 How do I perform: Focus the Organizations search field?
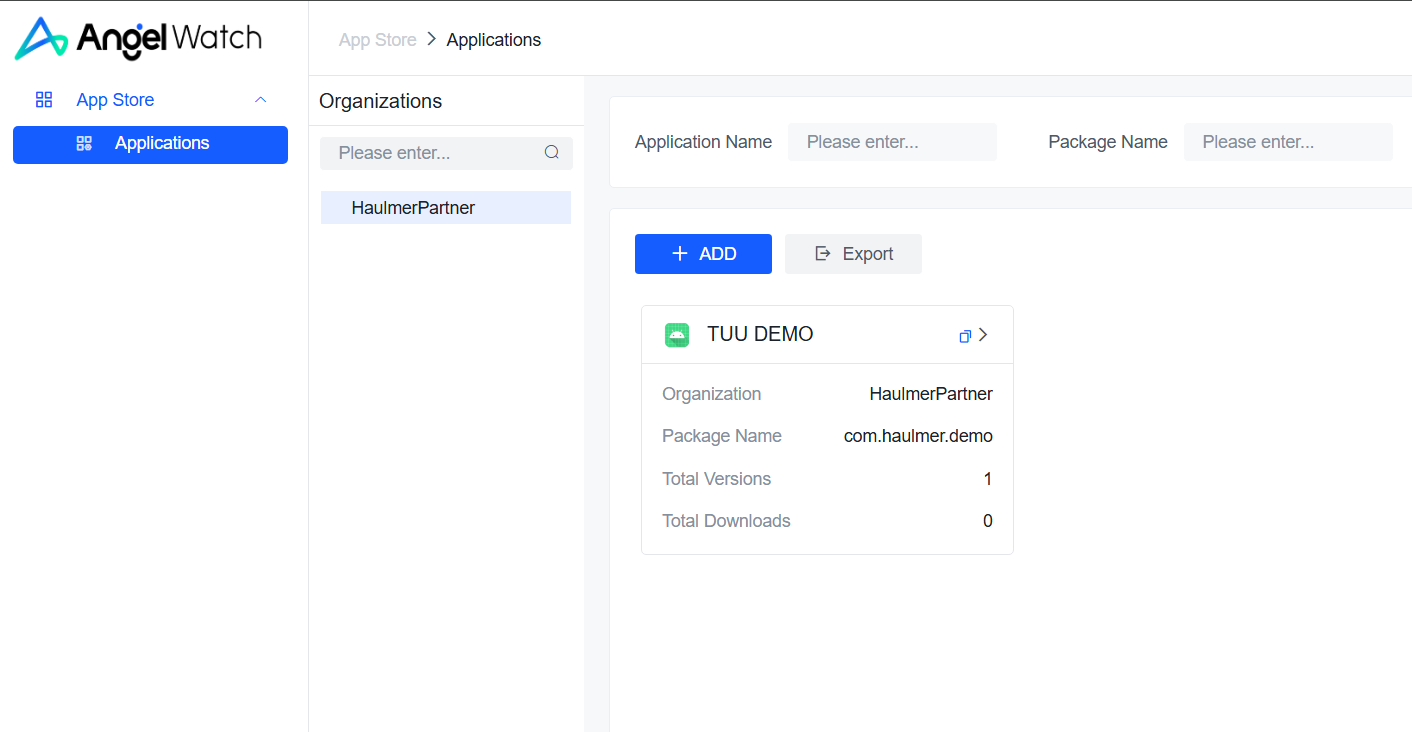446,153
